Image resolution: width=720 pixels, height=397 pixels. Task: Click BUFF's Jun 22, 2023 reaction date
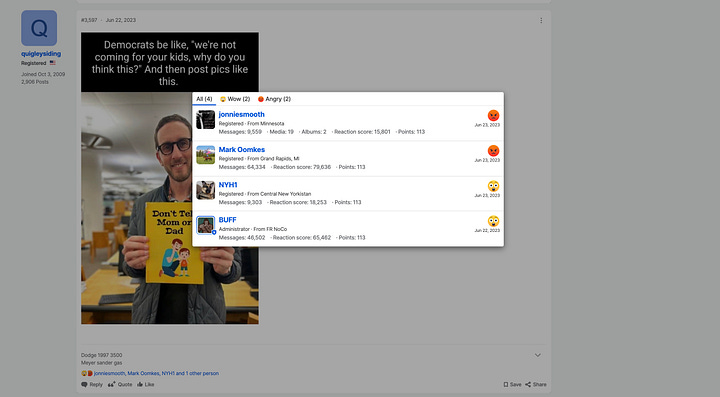487,230
